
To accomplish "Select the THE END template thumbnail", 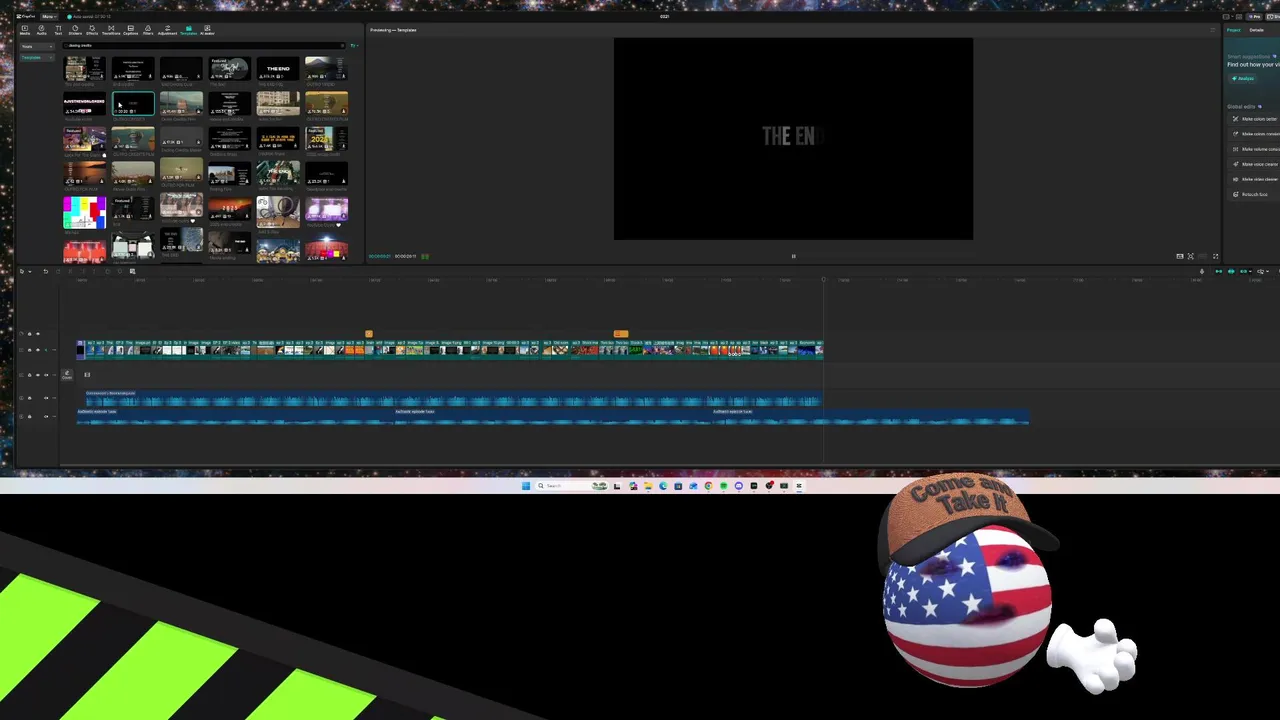I will tap(278, 68).
